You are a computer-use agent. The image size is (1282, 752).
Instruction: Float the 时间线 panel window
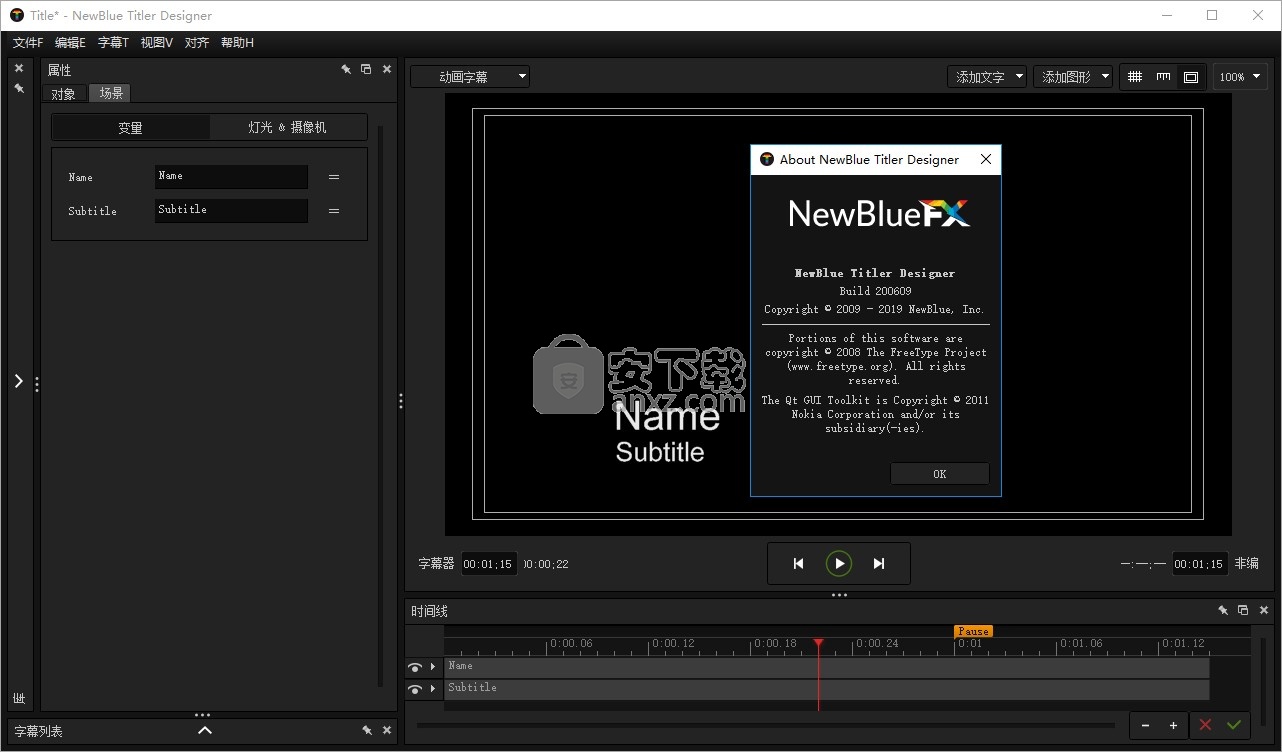click(1243, 610)
